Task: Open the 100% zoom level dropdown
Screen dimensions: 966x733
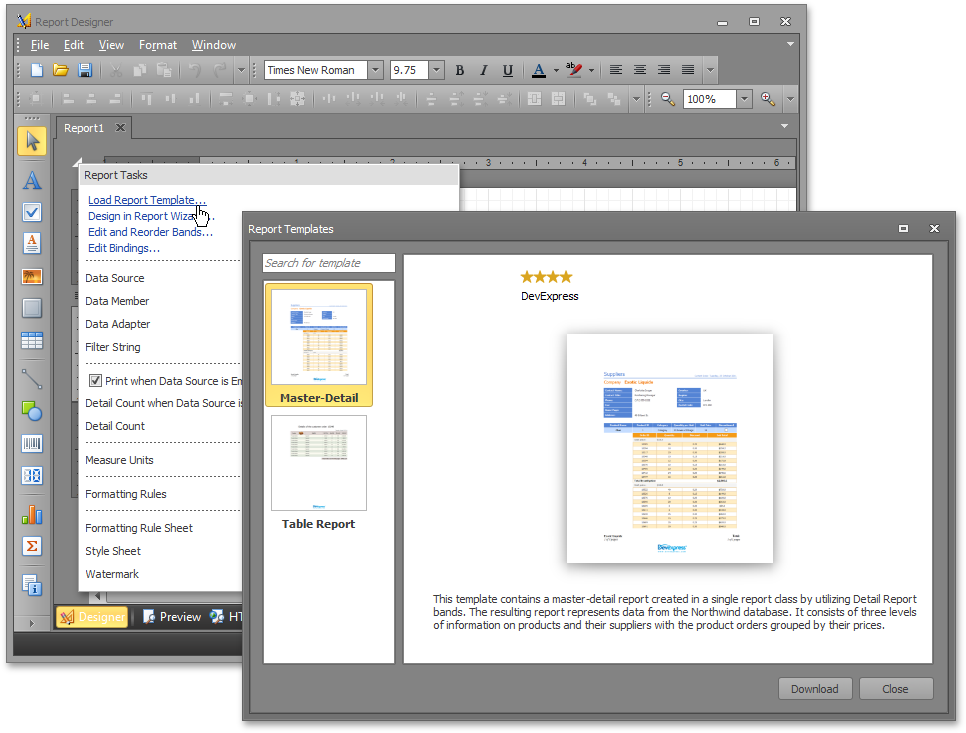Action: 744,99
